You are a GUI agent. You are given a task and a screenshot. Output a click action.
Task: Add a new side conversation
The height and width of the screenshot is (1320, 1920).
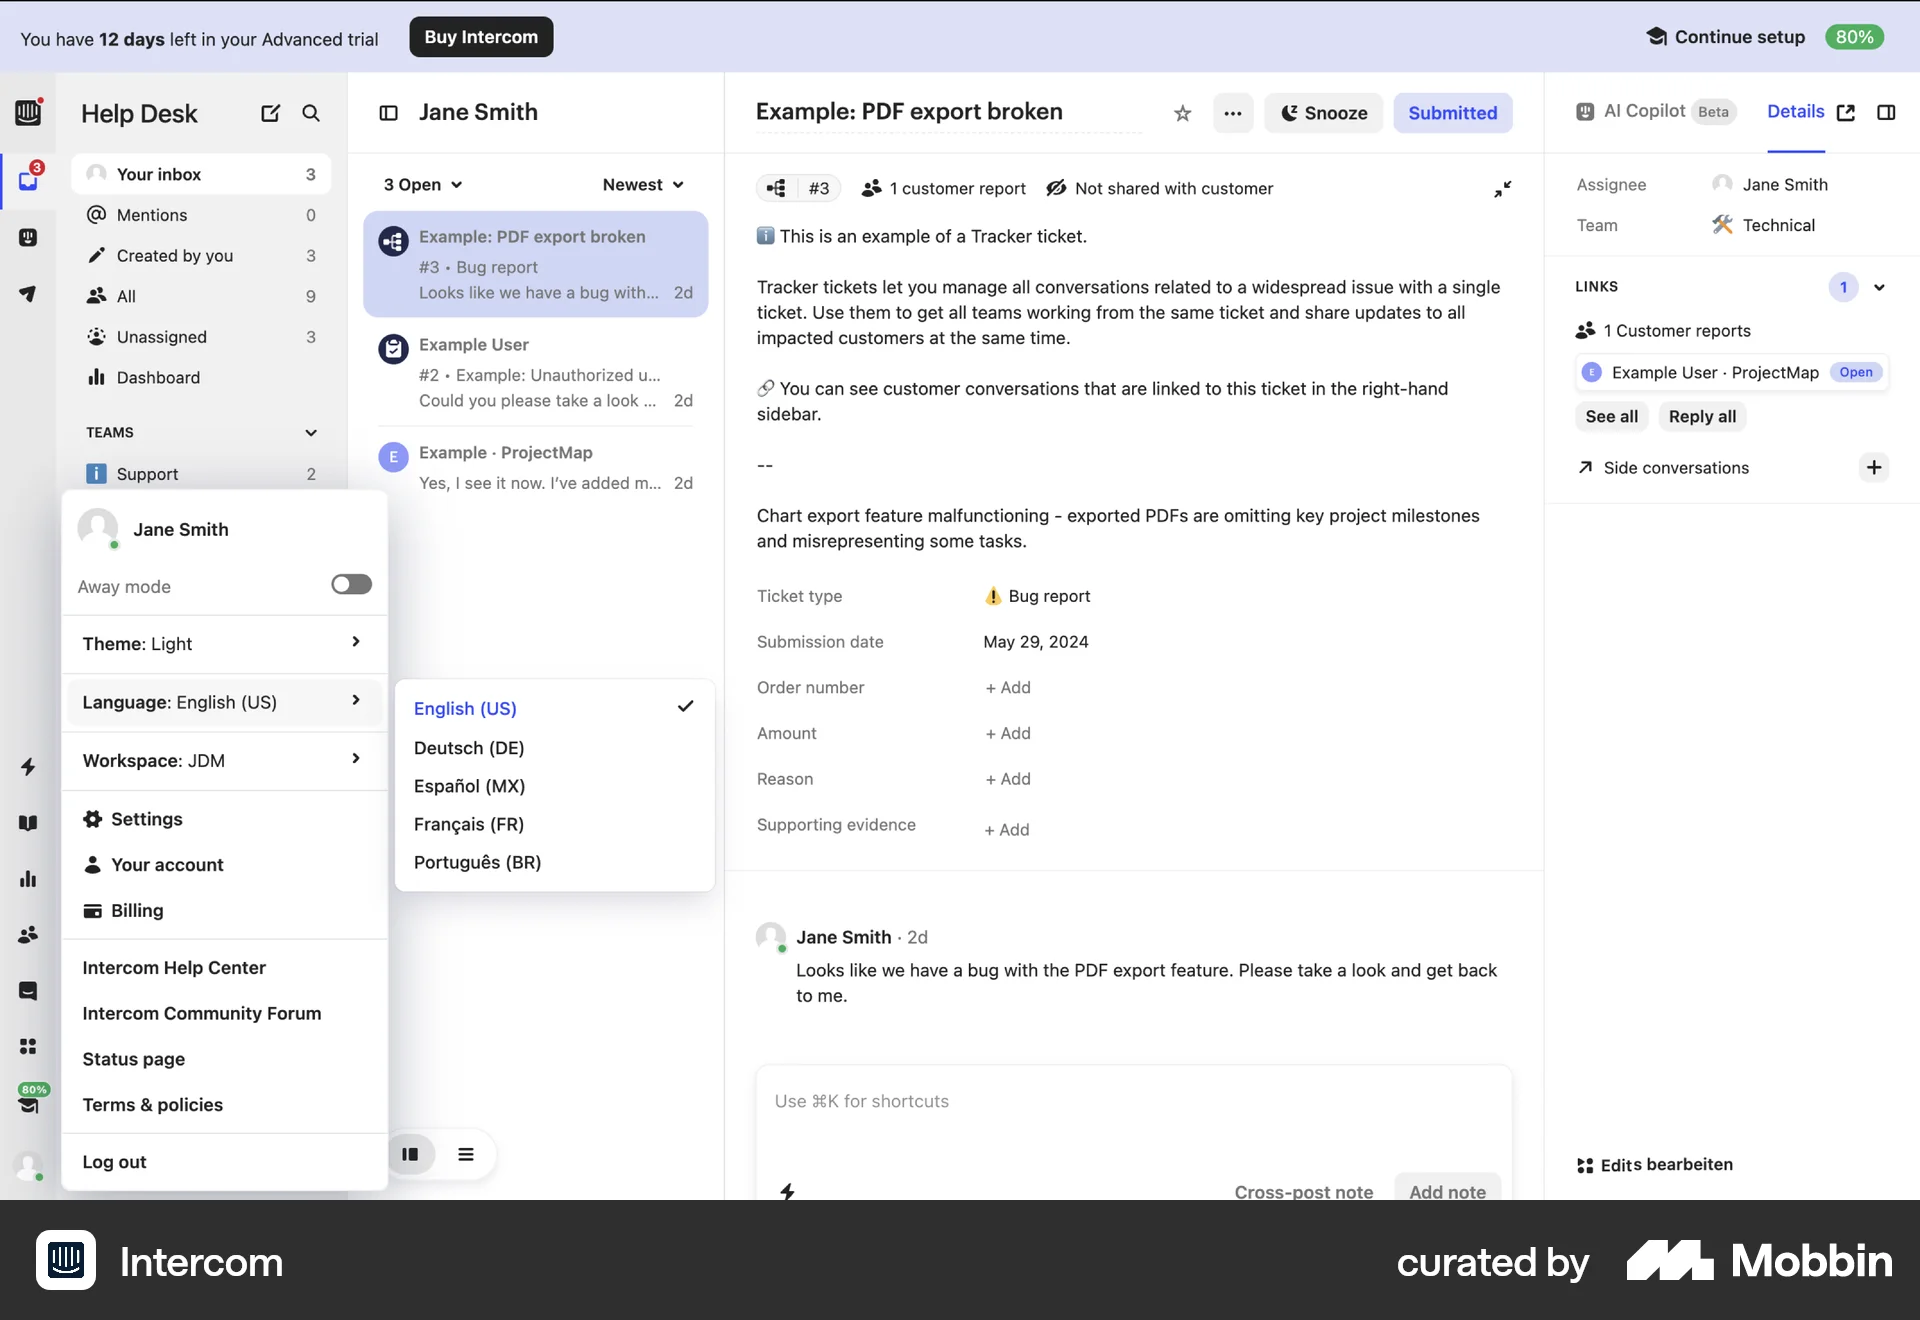pos(1873,467)
